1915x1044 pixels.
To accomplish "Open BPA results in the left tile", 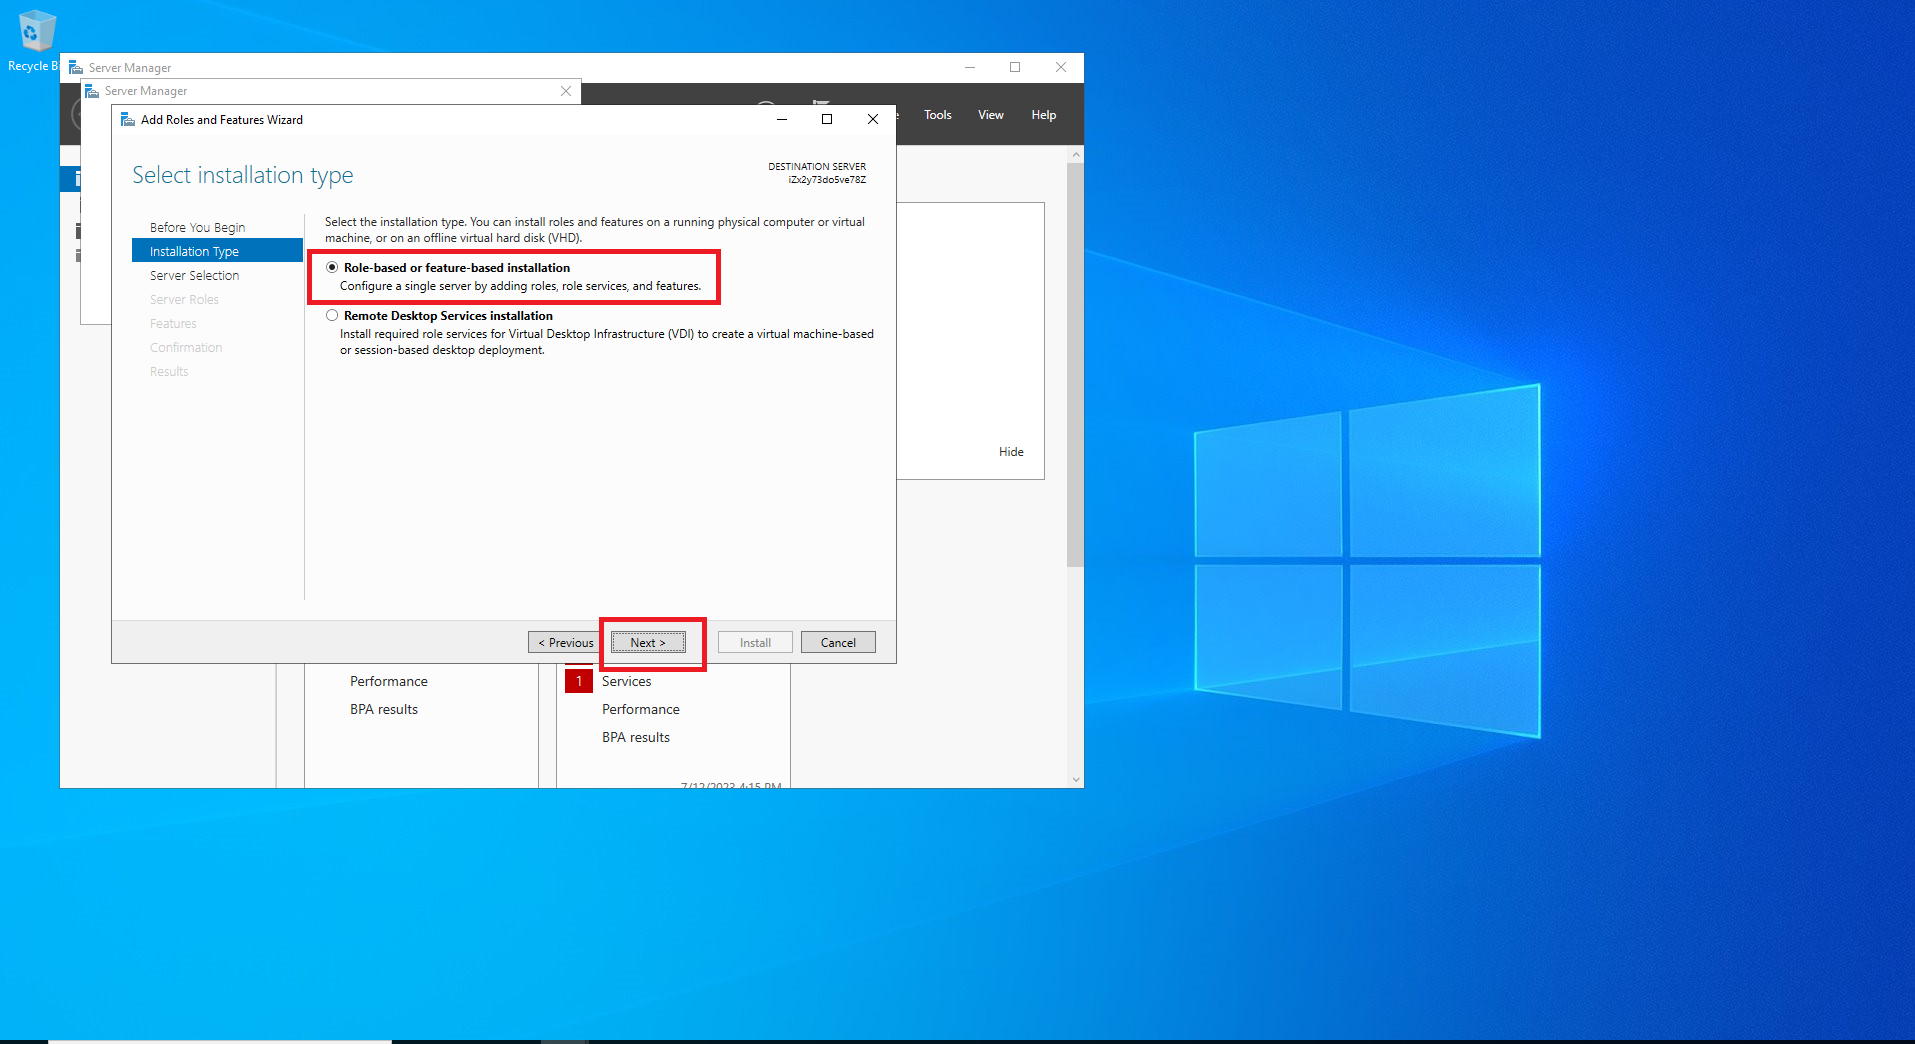I will click(384, 709).
